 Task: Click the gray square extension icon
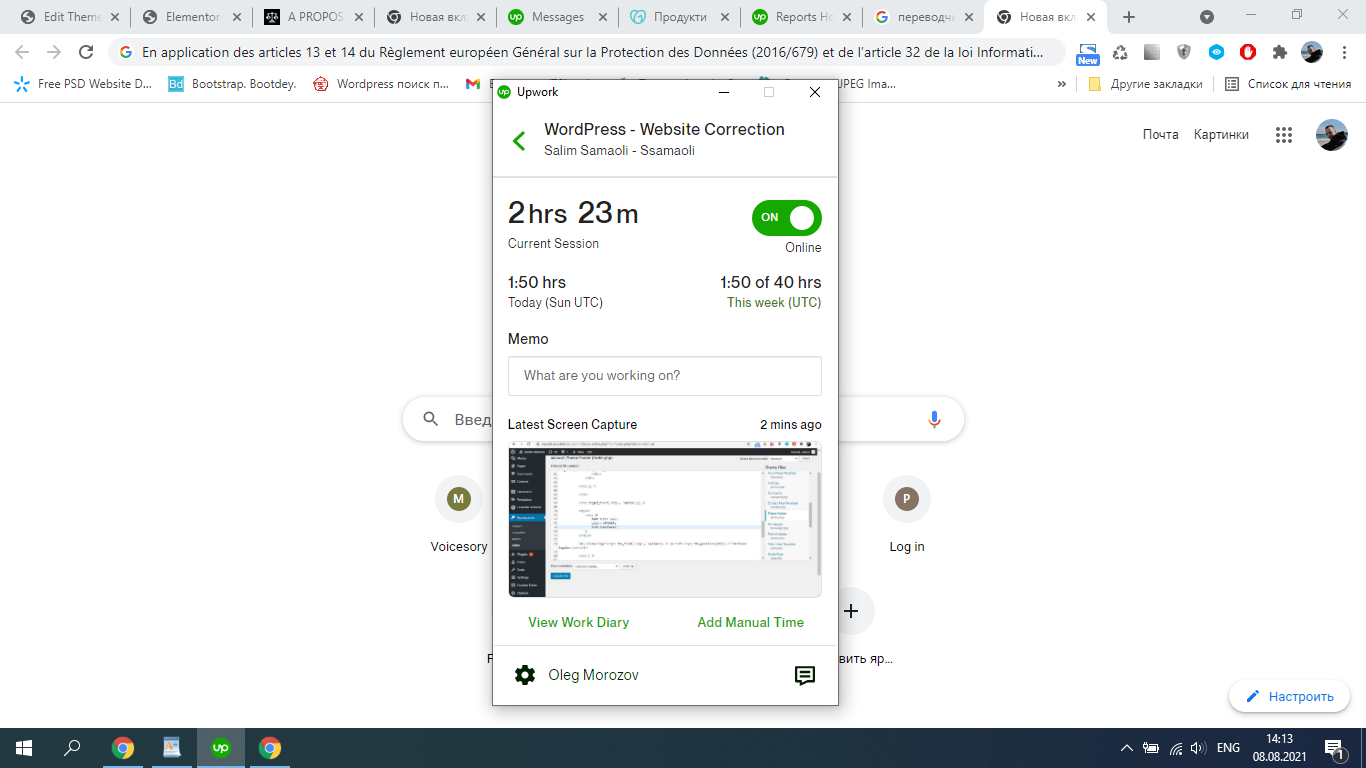tap(1152, 53)
